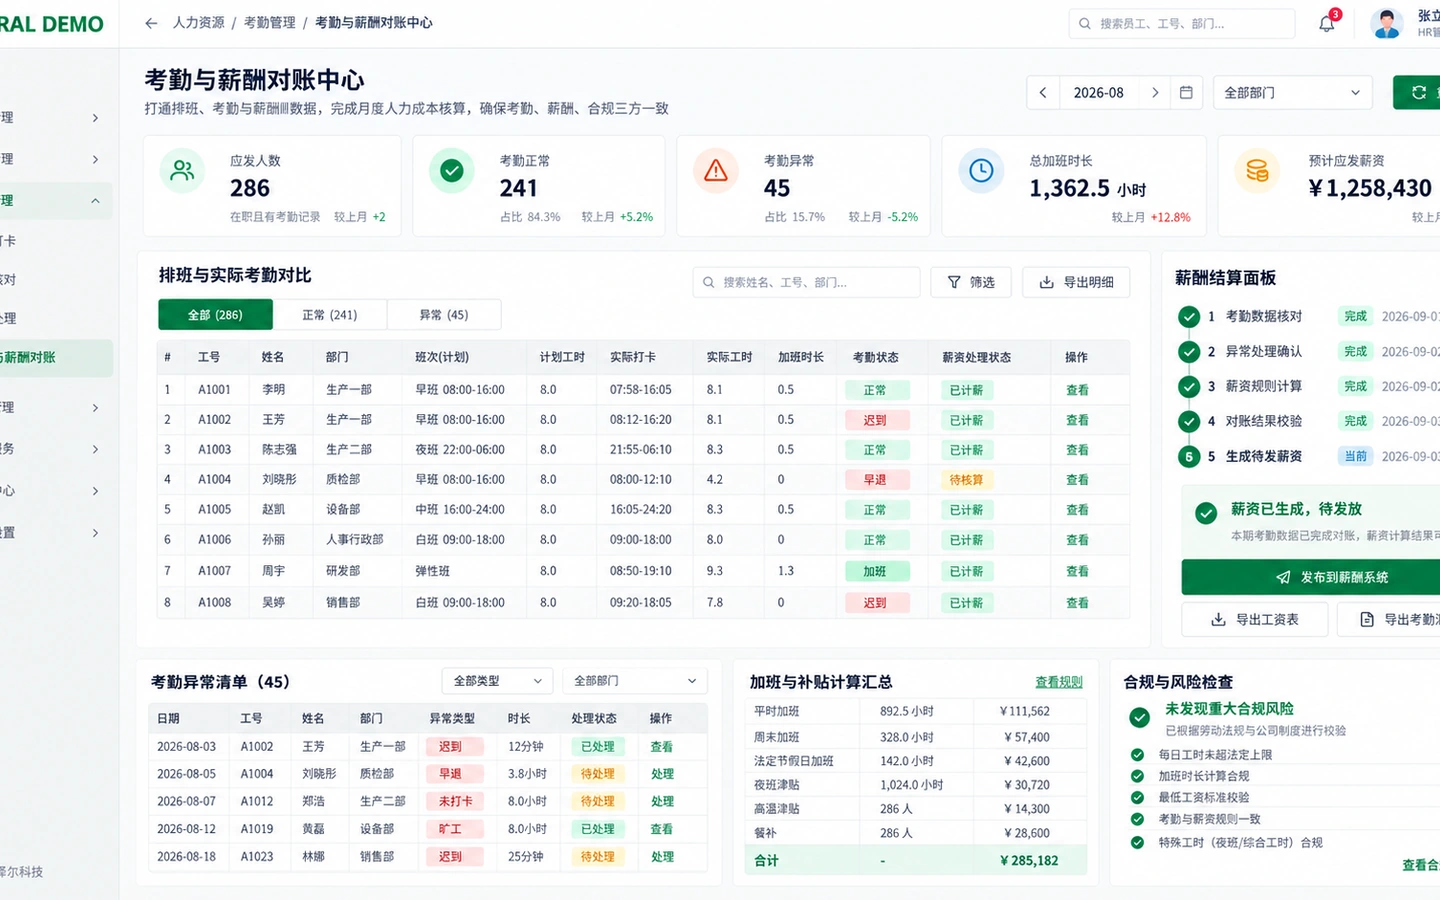Screen dimensions: 1440x900
Task: Open the 全部类型 dropdown
Action: (x=497, y=681)
